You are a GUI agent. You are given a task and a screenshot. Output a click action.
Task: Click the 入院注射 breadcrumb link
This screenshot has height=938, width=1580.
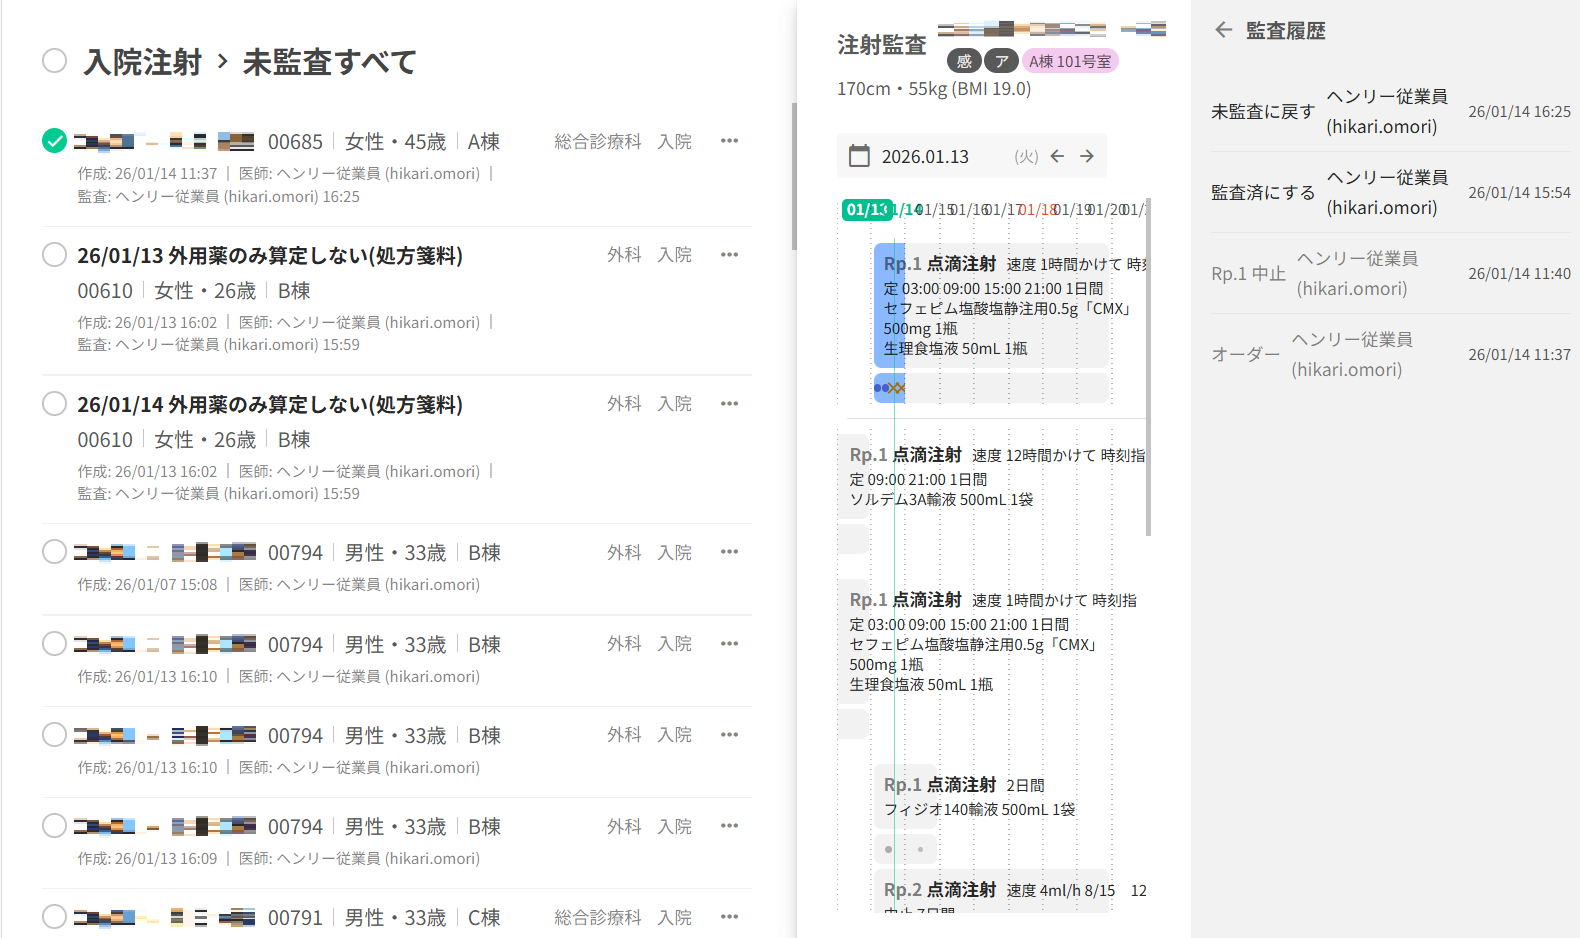click(143, 62)
